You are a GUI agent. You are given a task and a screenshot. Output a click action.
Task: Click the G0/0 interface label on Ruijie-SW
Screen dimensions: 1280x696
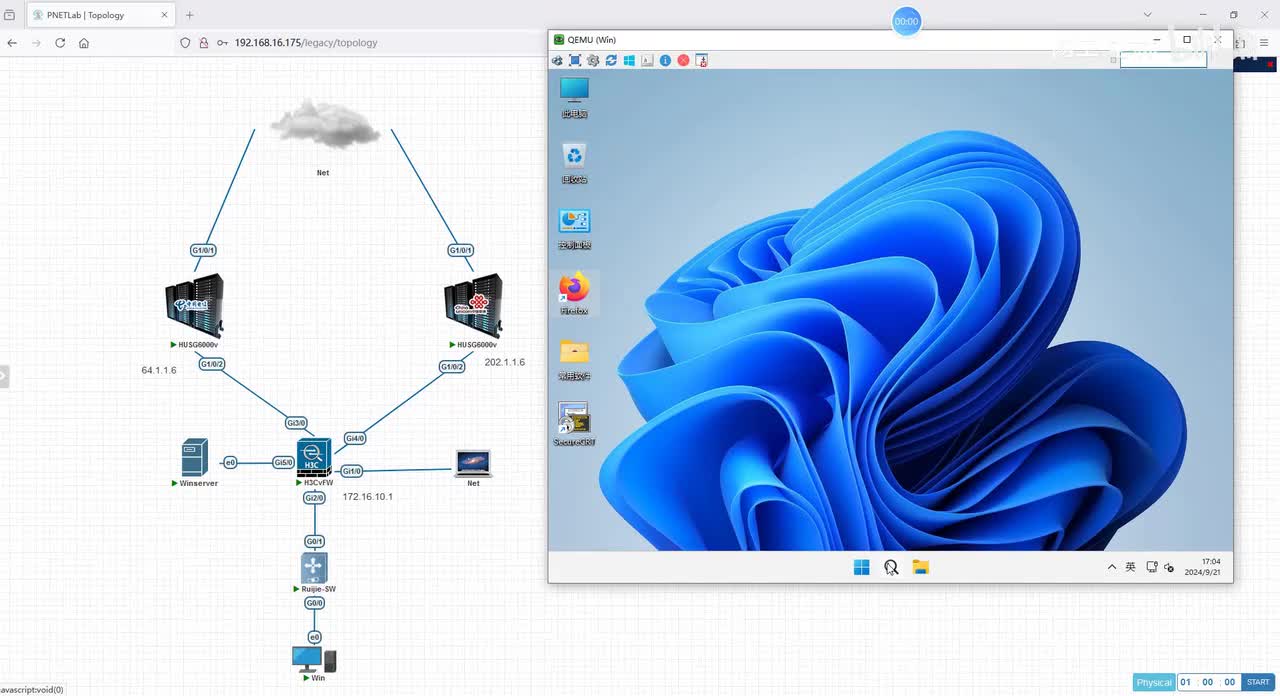314,603
